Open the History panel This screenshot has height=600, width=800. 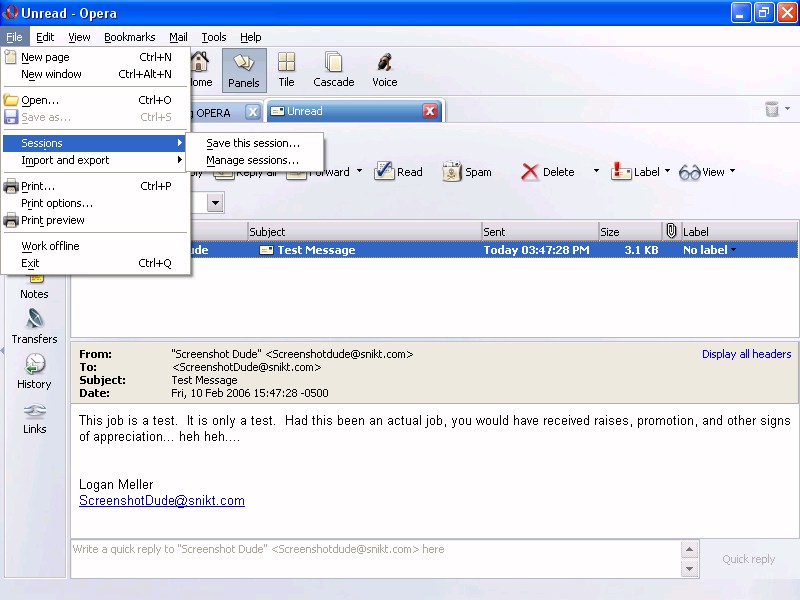pos(34,371)
